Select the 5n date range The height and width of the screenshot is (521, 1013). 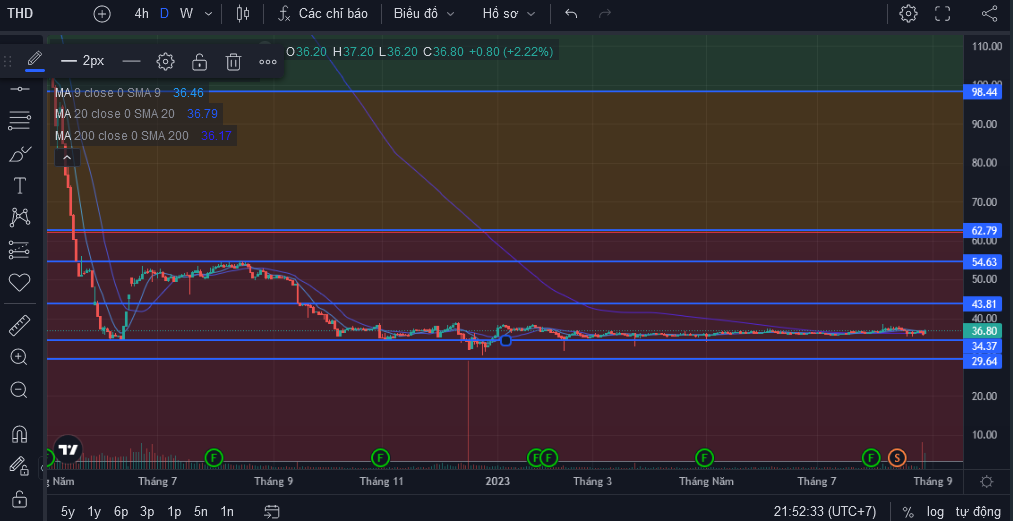pos(201,512)
